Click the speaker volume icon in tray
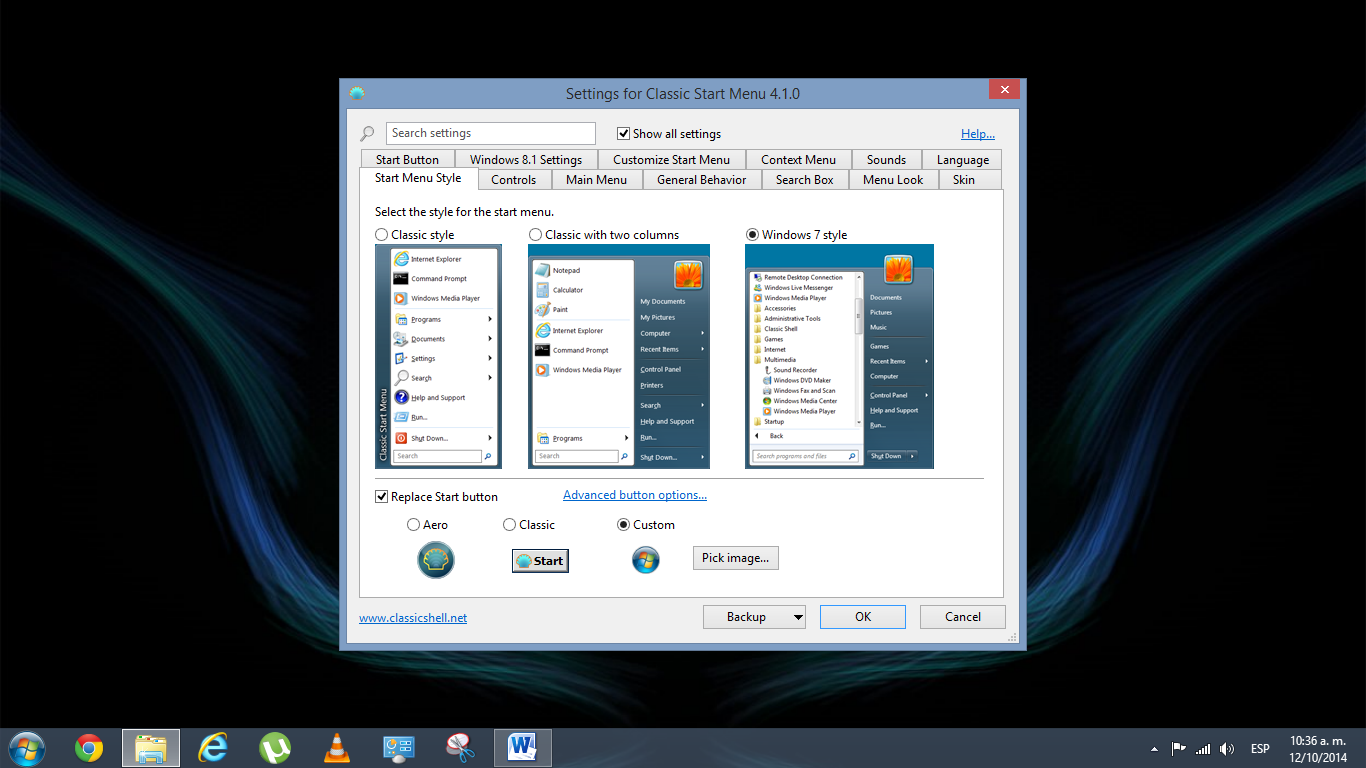The width and height of the screenshot is (1366, 768). [x=1228, y=748]
